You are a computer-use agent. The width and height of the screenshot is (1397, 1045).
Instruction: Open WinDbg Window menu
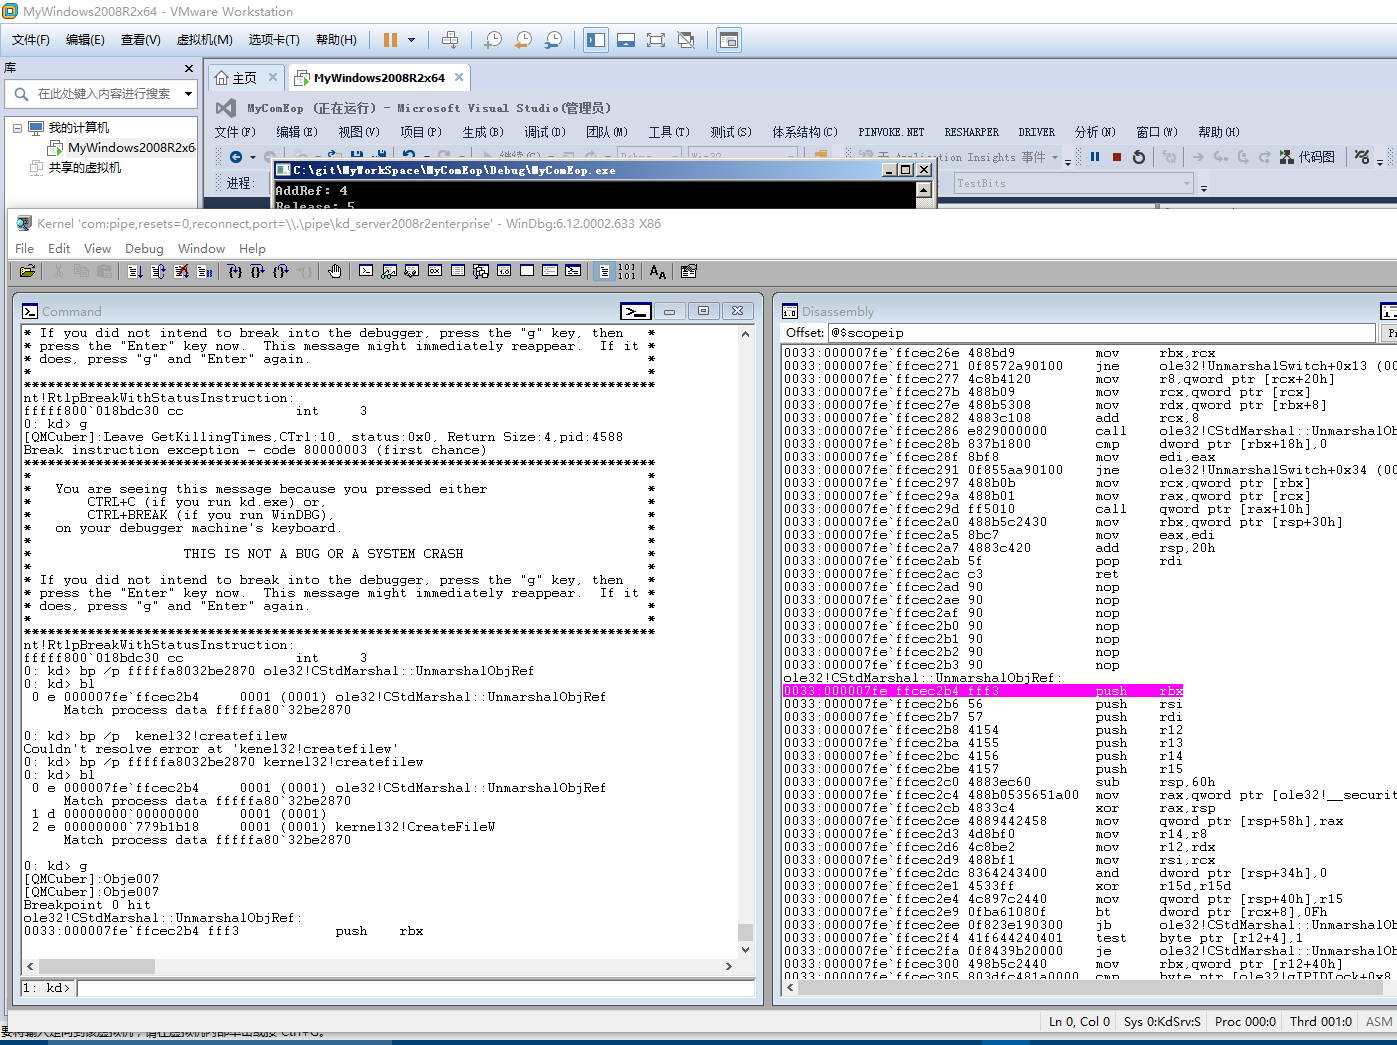201,248
